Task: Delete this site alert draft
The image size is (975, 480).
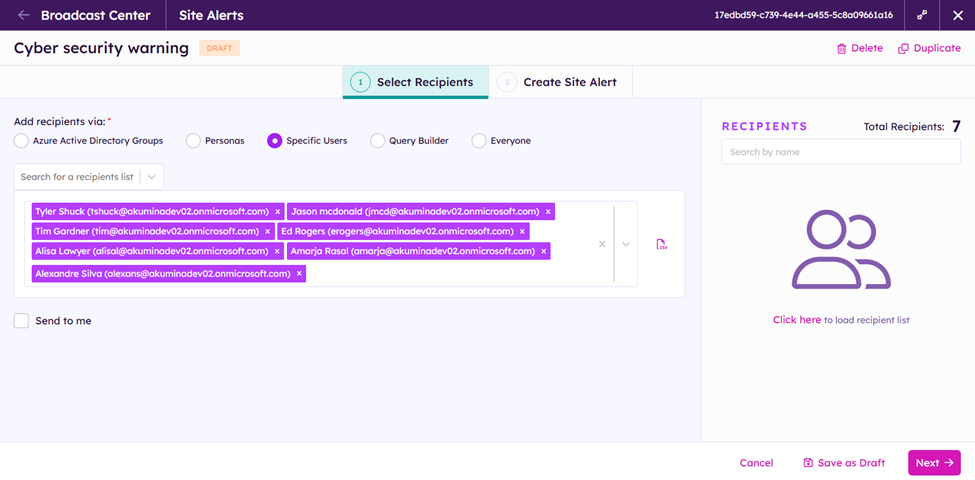Action: [859, 48]
